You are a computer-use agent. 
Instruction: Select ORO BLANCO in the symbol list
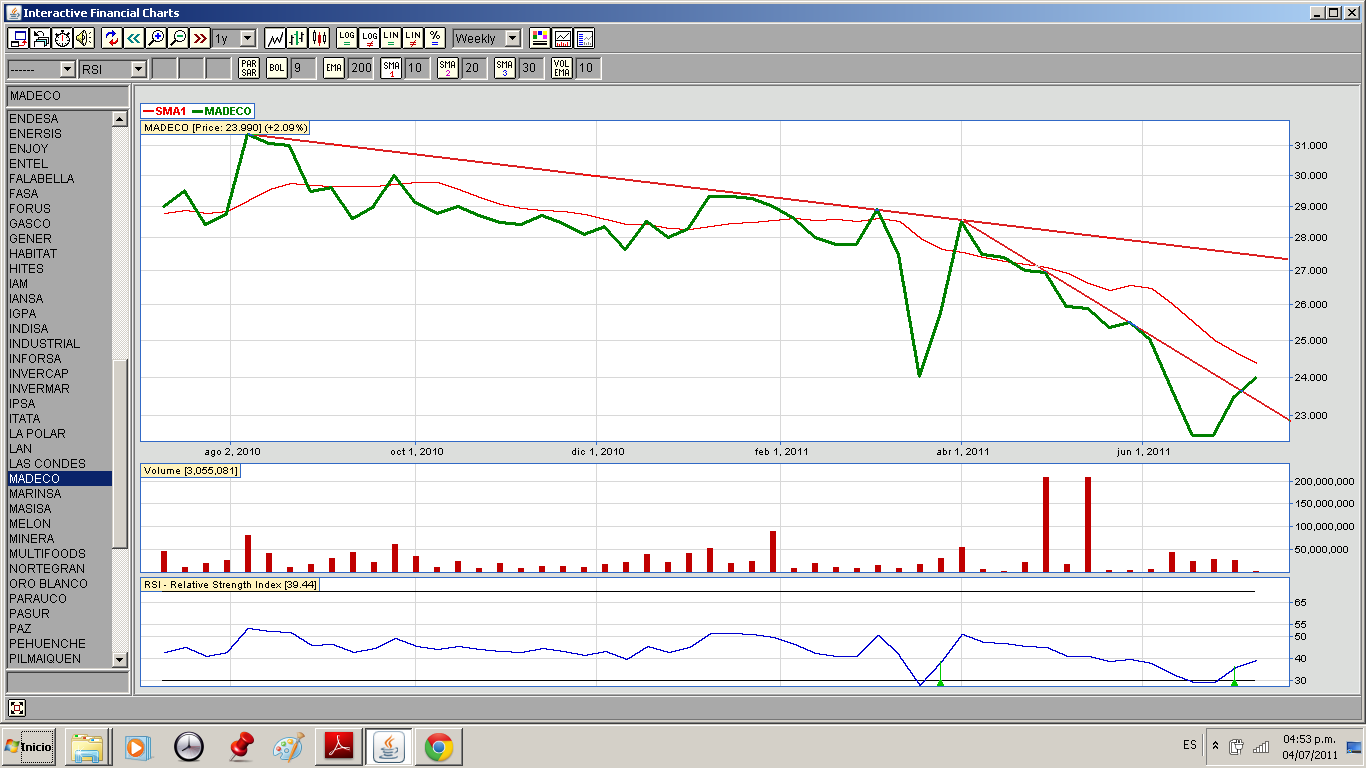(60, 584)
